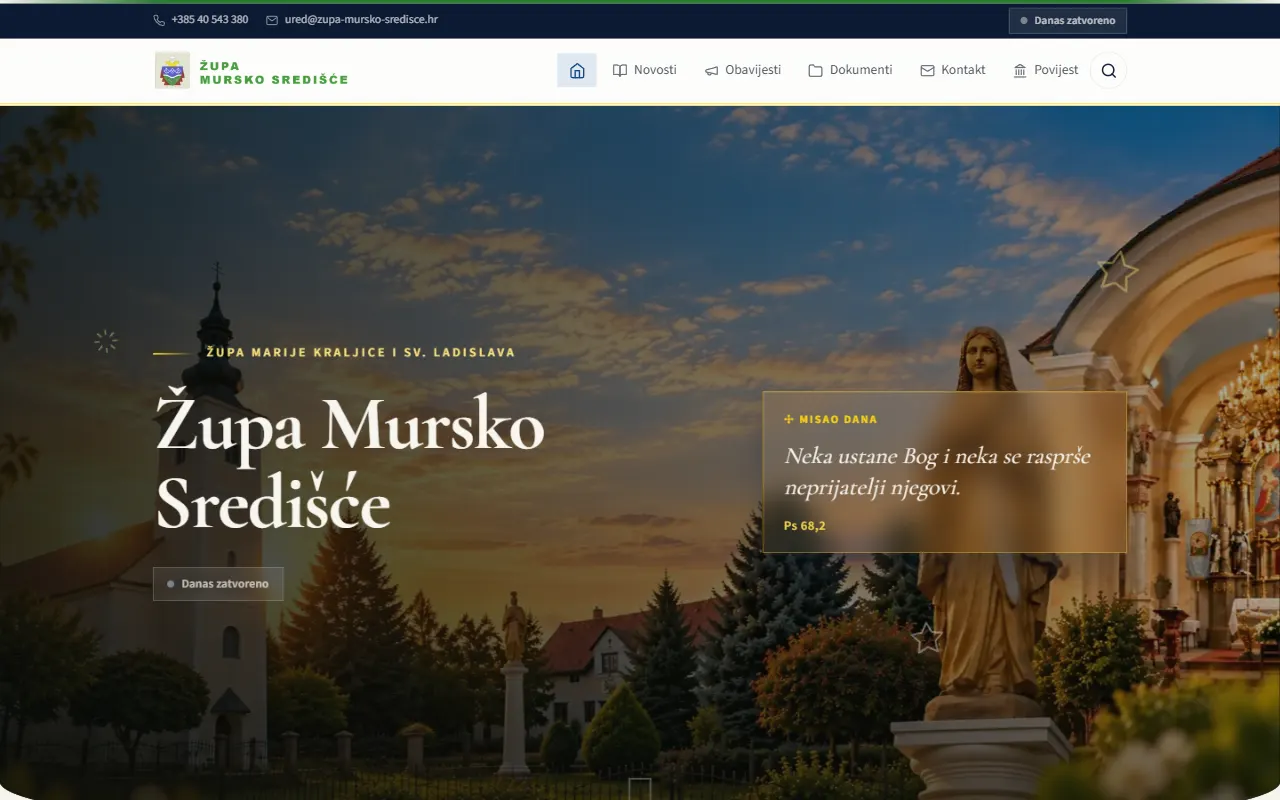
Task: Click the email ured@zupa-mursko-sredisce.hr
Action: (x=361, y=20)
